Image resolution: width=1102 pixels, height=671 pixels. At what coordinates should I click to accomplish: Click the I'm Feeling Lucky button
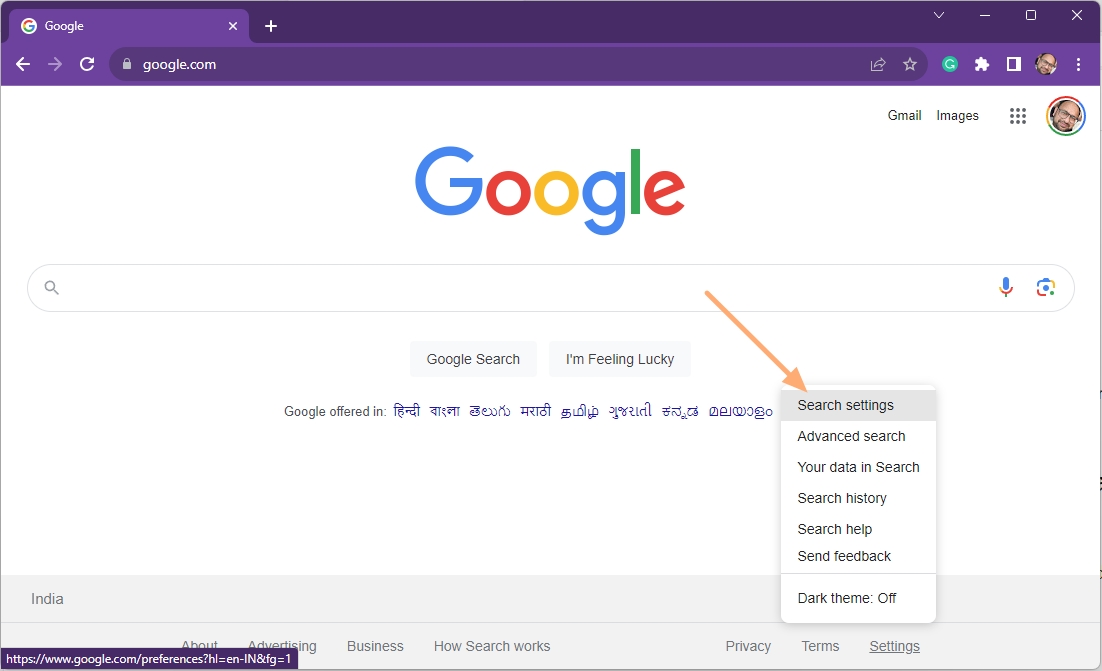(x=620, y=359)
